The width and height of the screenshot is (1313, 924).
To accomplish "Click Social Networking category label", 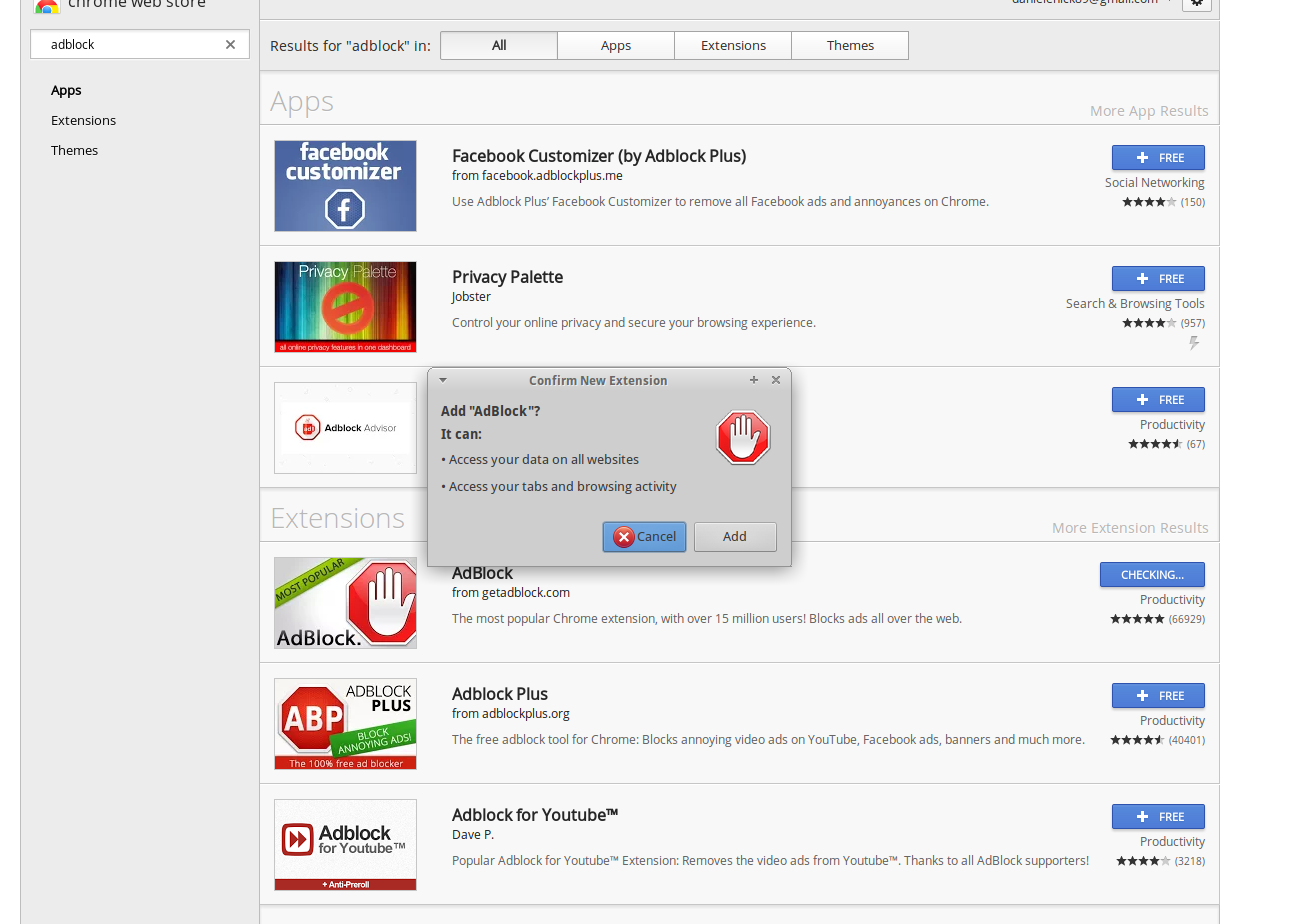I will pos(1154,183).
